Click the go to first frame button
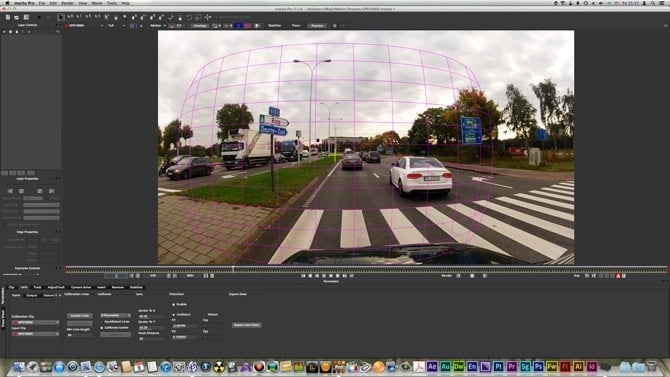 point(303,276)
